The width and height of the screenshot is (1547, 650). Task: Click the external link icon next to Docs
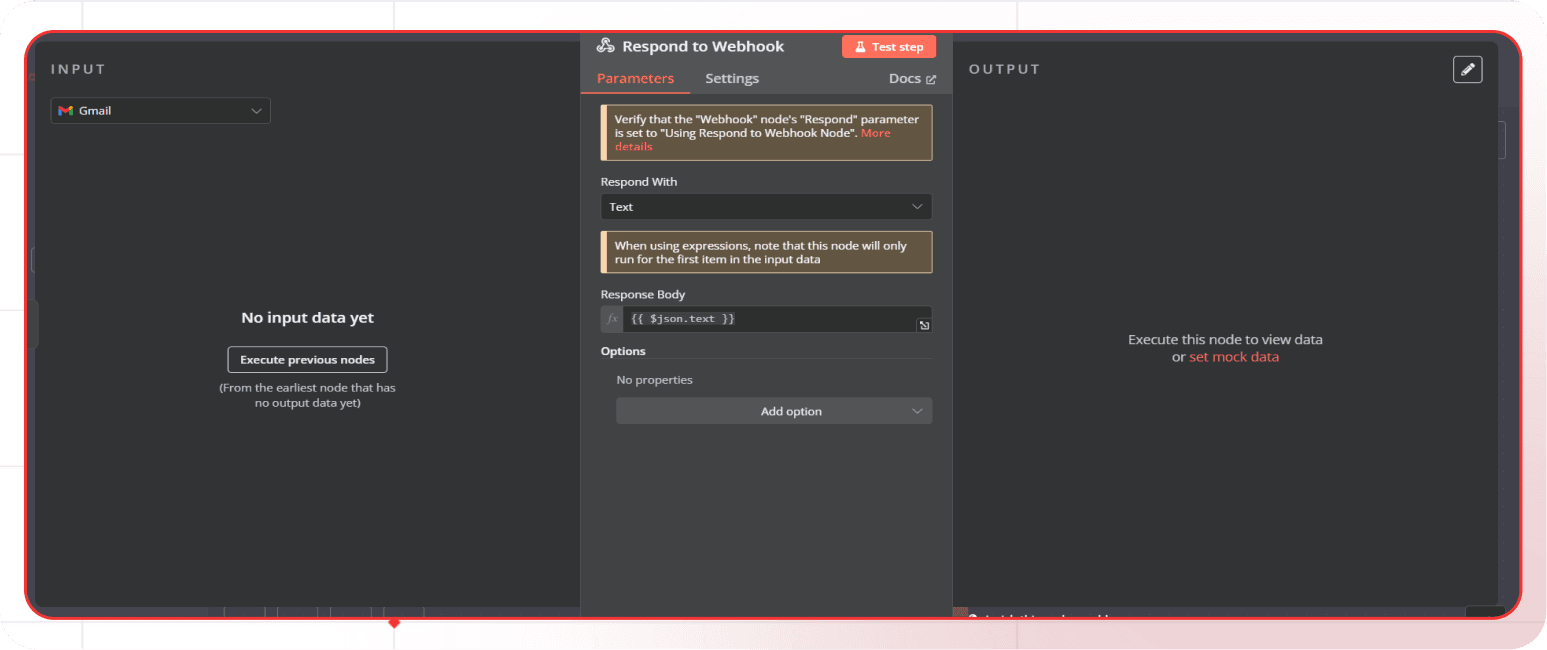932,78
